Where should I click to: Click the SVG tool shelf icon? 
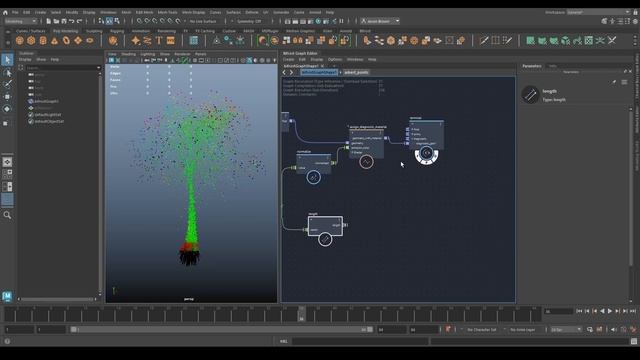[x=171, y=40]
